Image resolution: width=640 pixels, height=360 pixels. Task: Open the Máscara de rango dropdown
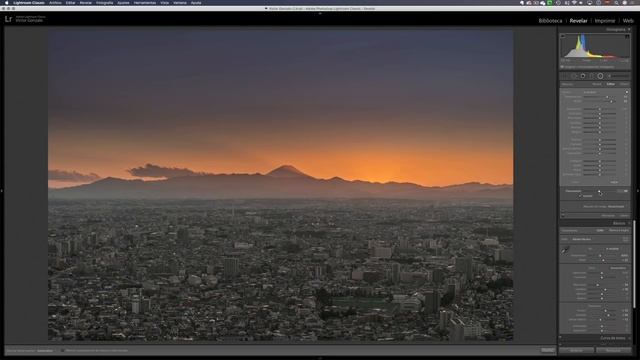click(616, 207)
